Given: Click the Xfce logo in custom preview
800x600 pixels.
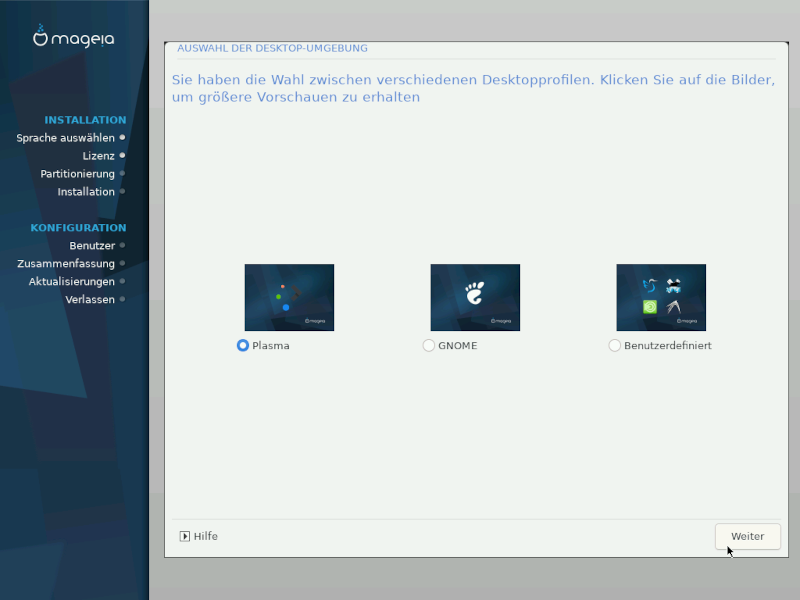Looking at the screenshot, I should 674,286.
